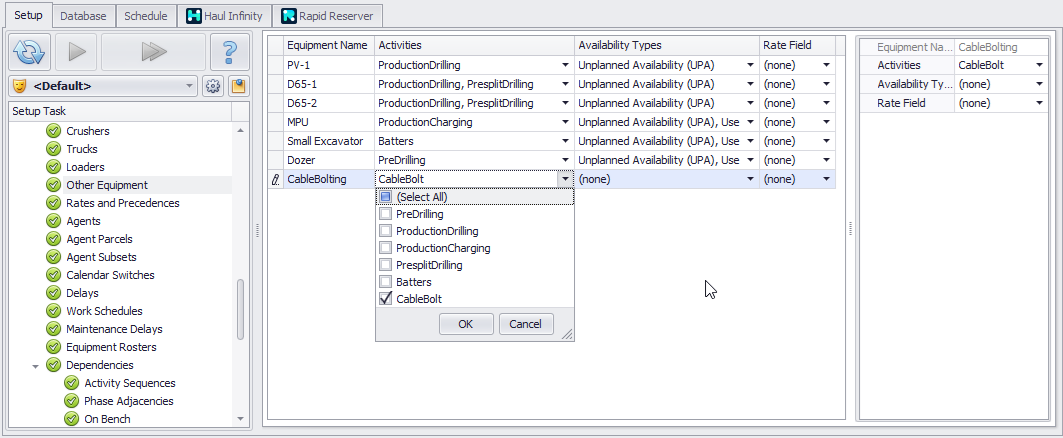1063x438 pixels.
Task: Collapse the Dependencies tree node
Action: (36, 365)
